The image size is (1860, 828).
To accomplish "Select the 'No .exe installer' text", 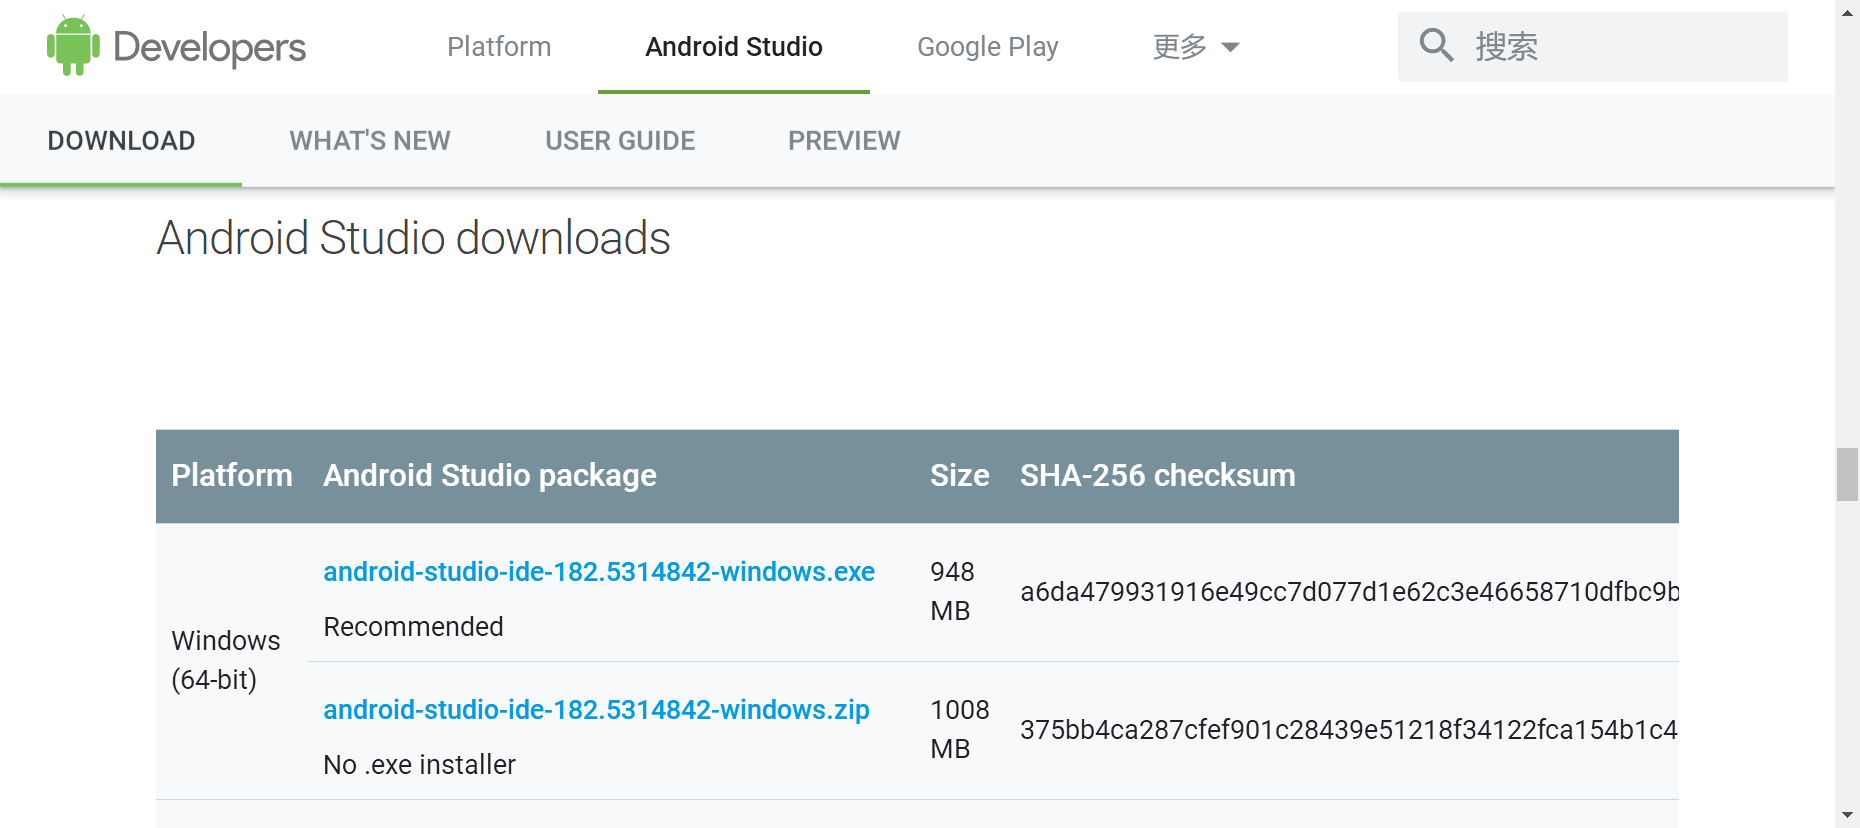I will coord(419,765).
